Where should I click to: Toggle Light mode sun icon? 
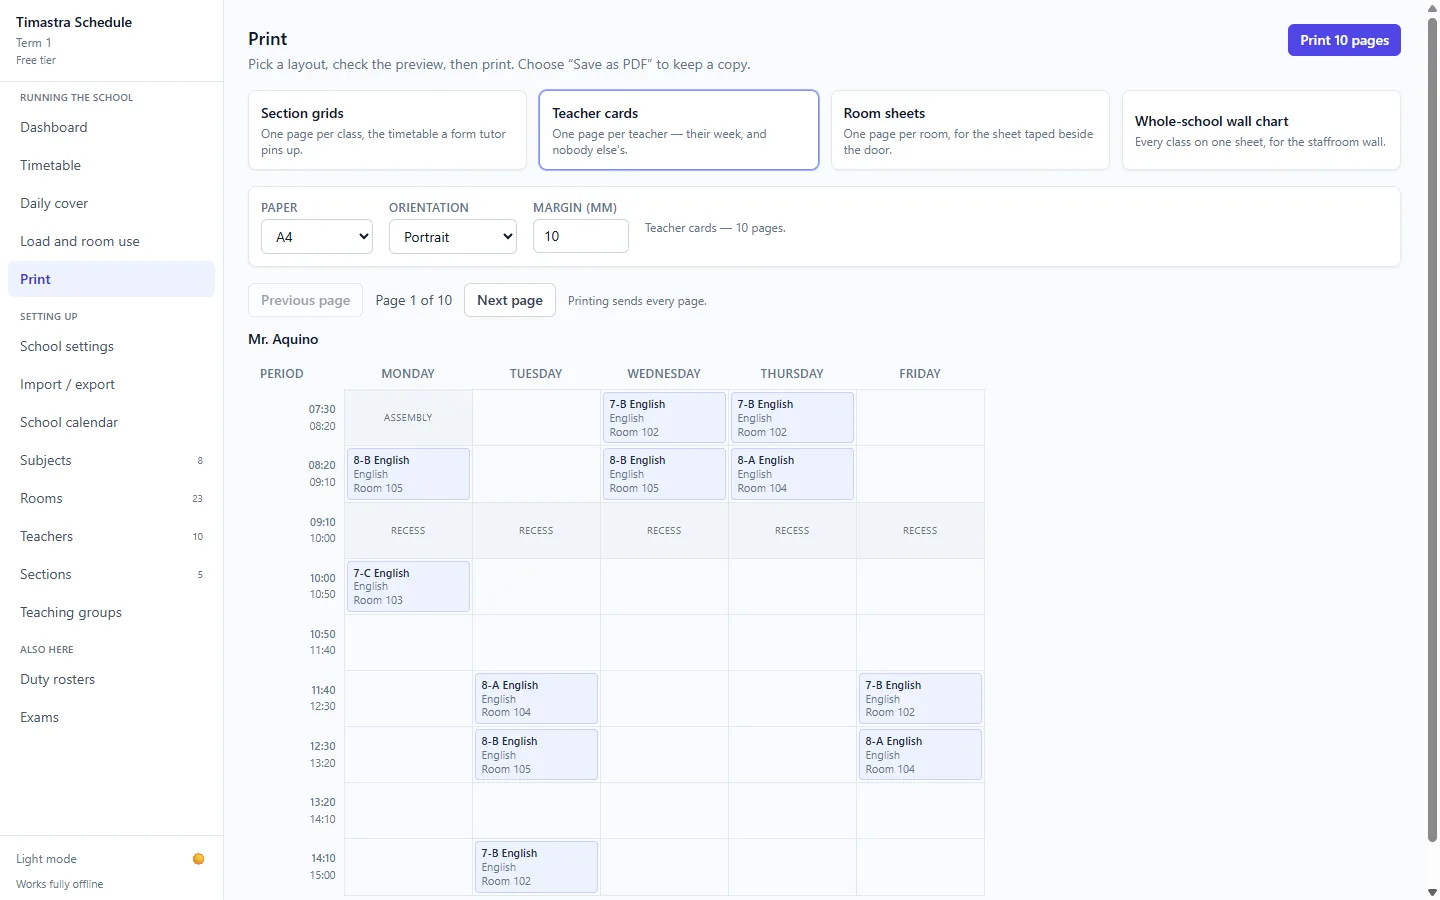pyautogui.click(x=198, y=859)
